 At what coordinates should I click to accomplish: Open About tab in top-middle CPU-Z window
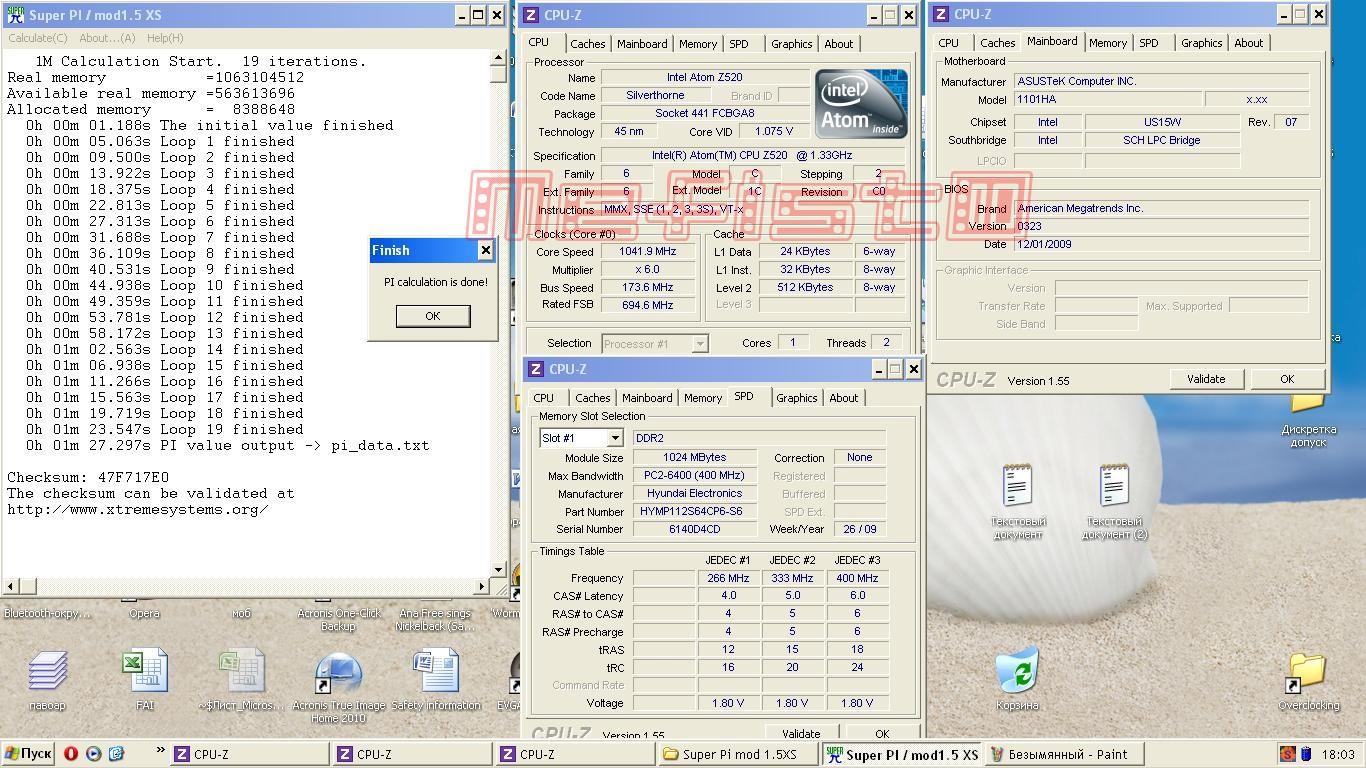[839, 44]
